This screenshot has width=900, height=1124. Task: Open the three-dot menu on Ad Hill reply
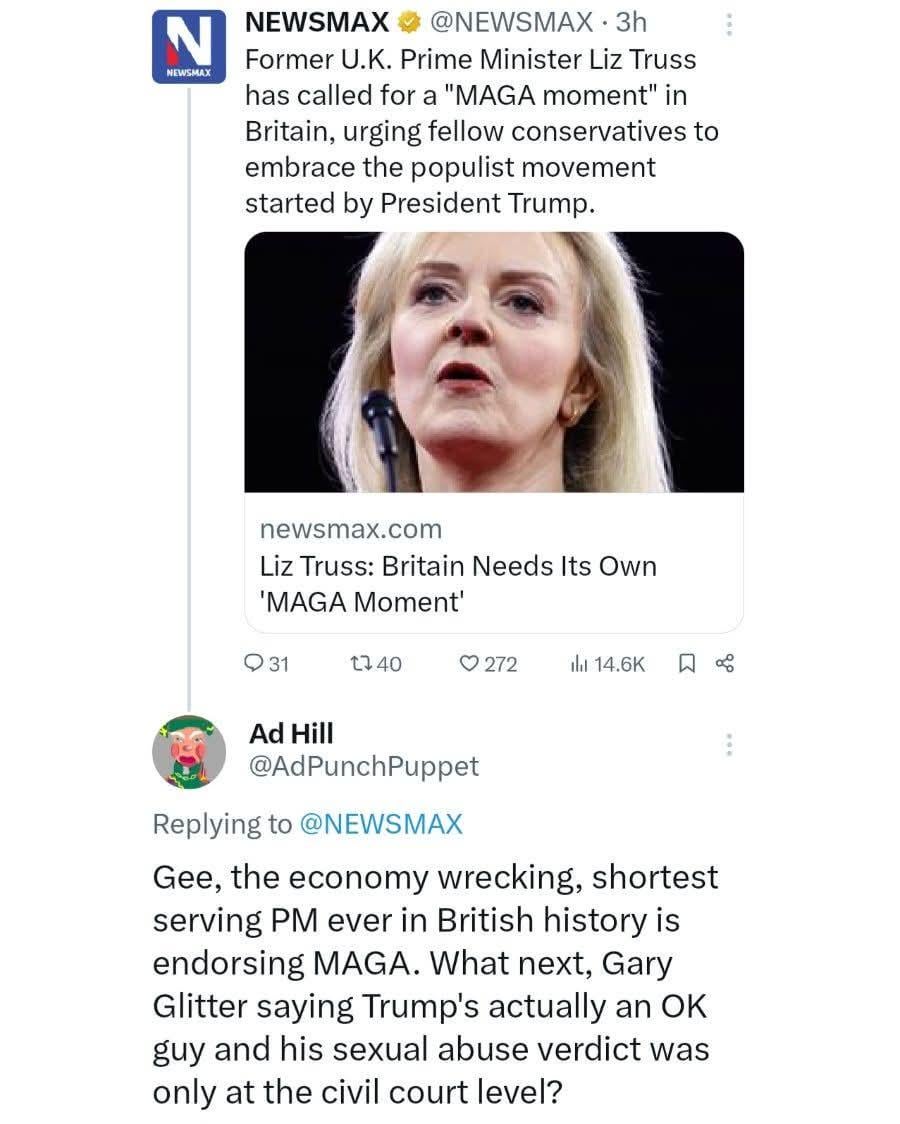[729, 745]
